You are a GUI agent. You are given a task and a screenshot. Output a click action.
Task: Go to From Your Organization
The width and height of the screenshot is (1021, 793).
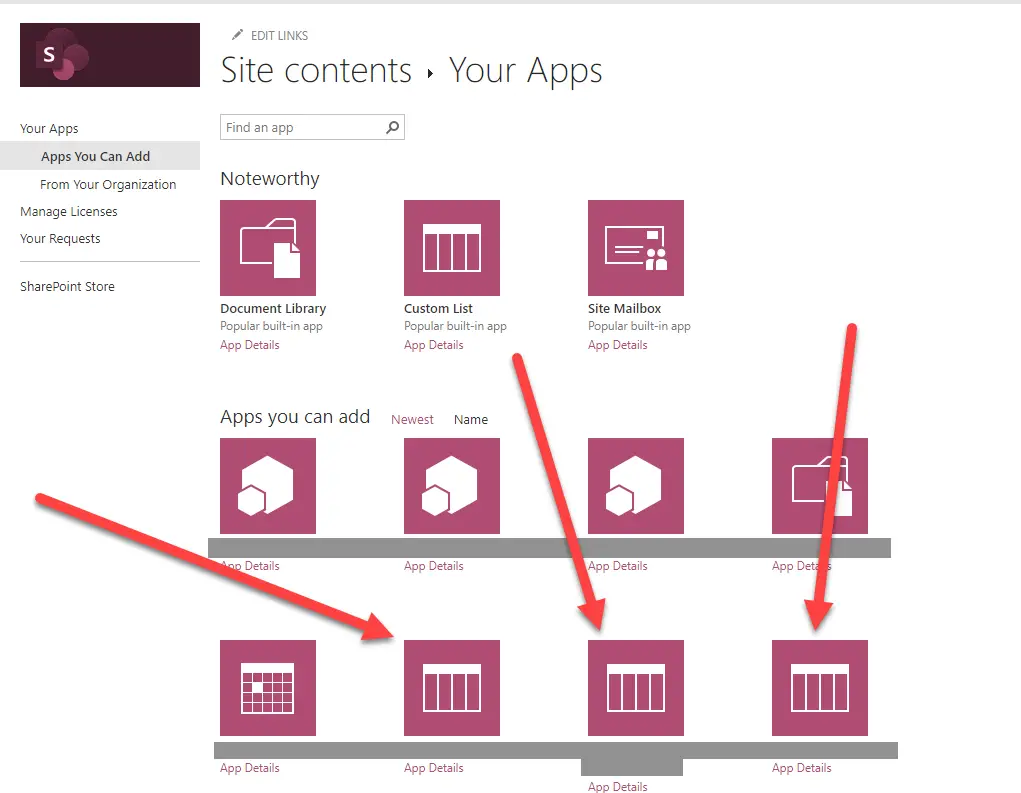108,185
